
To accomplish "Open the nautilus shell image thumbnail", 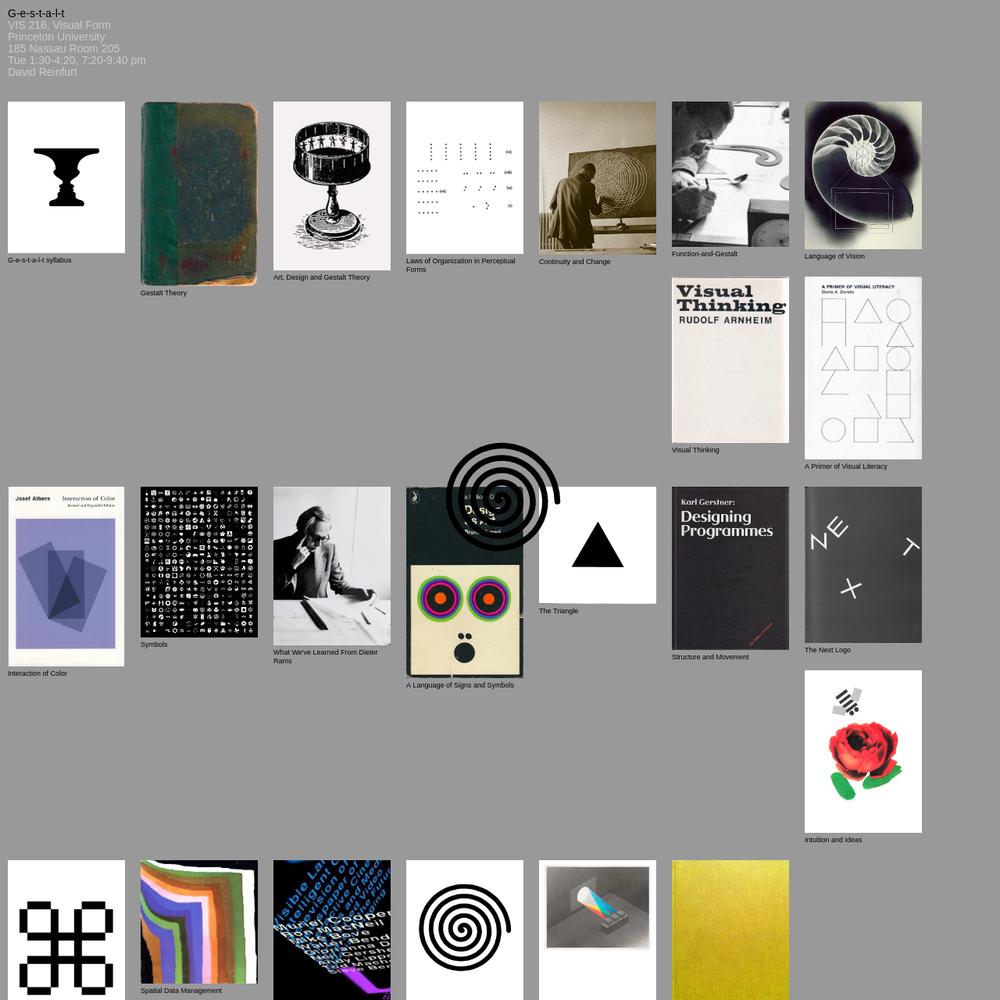I will [x=863, y=175].
